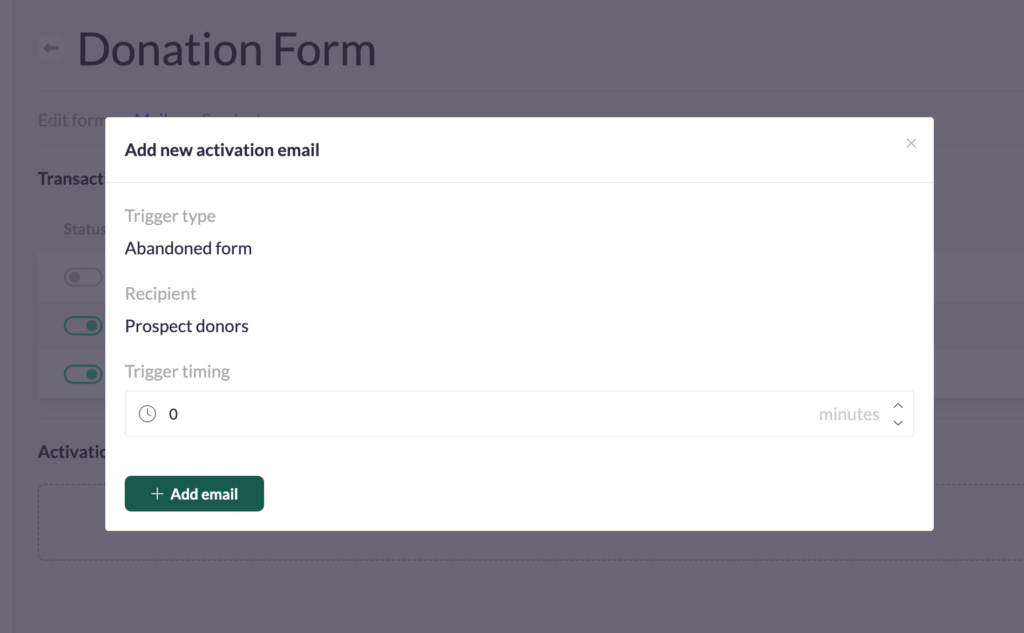
Task: Open the Edit form tab
Action: (x=71, y=120)
